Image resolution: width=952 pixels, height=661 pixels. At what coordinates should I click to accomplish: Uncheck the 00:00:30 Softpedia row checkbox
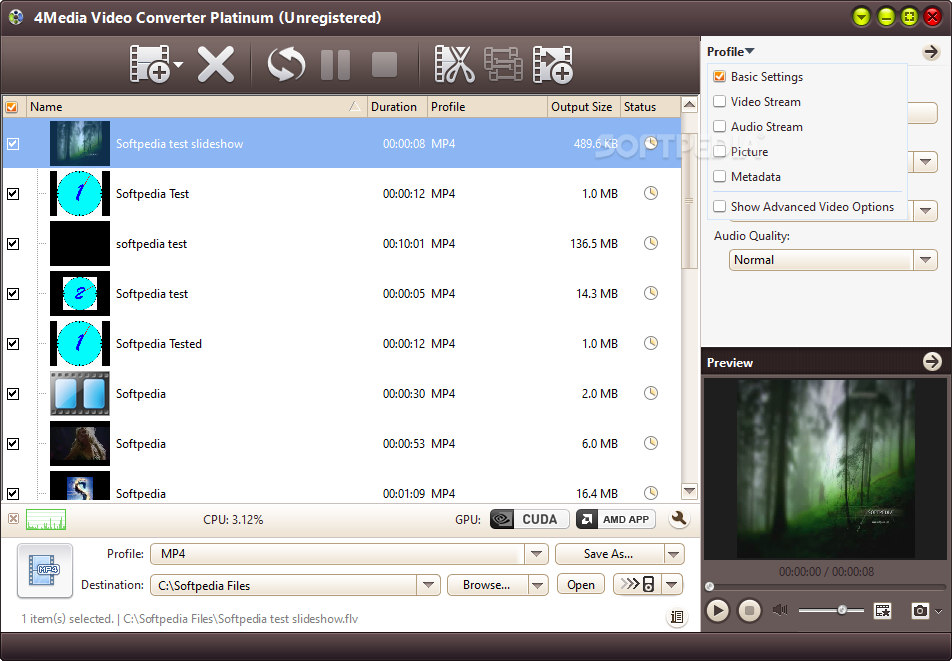(13, 393)
